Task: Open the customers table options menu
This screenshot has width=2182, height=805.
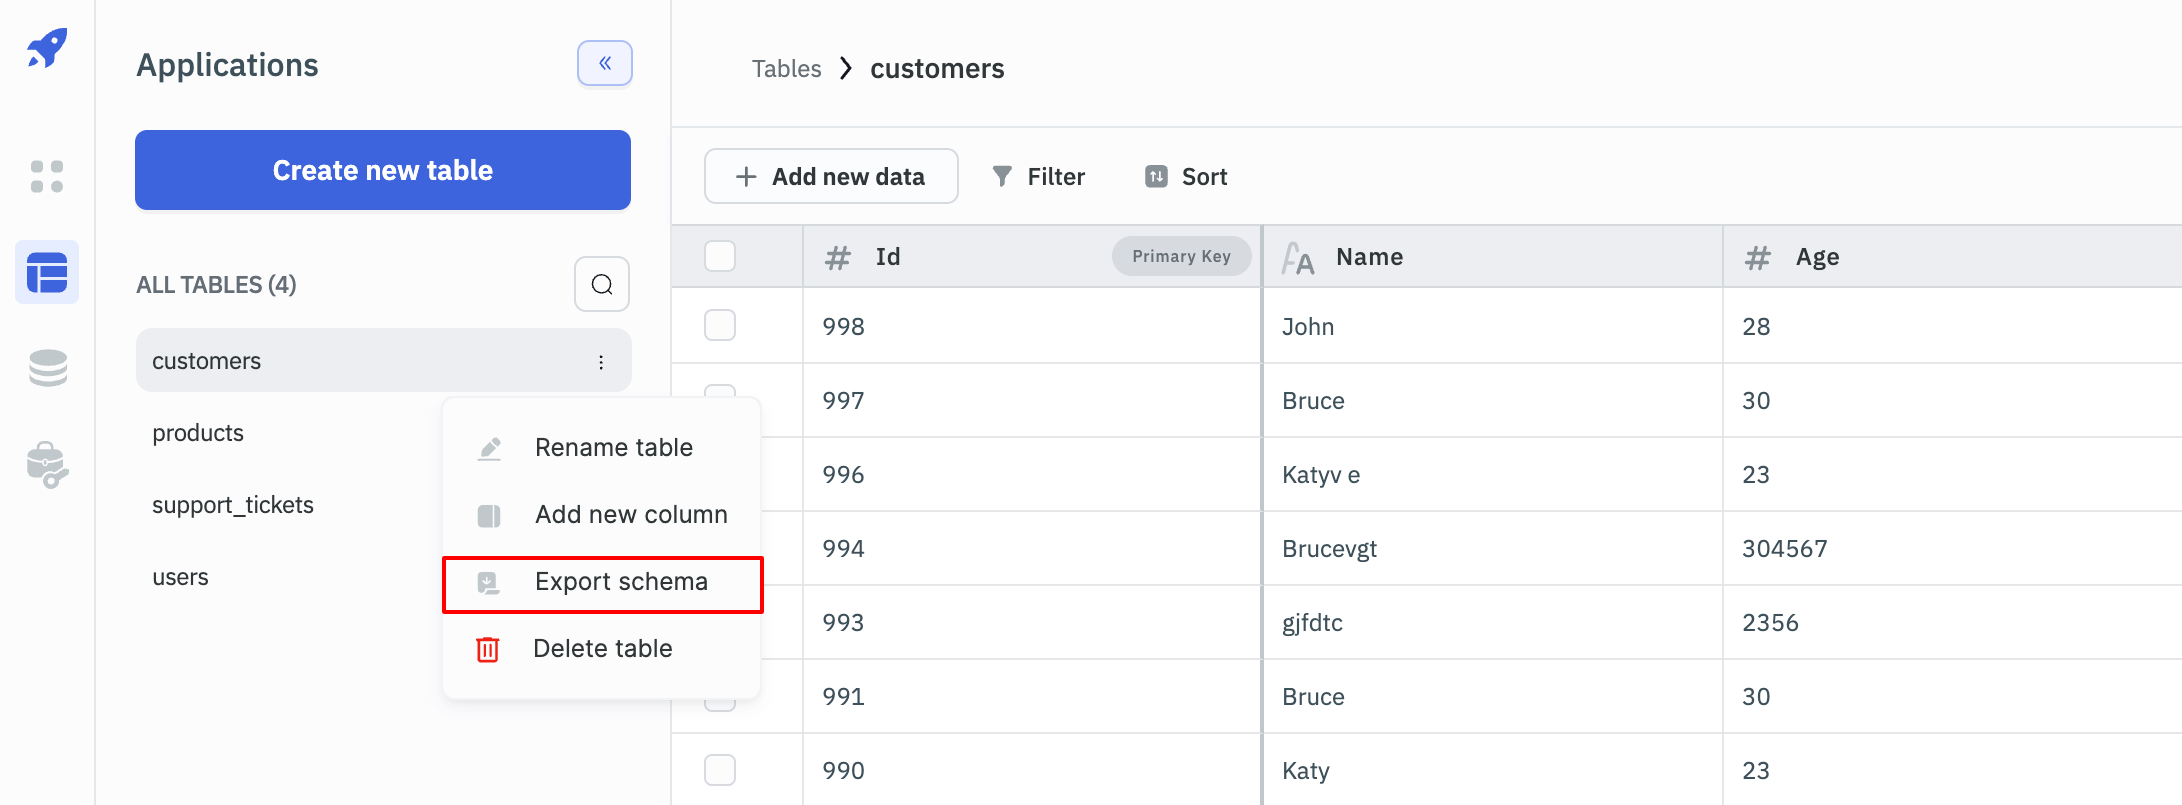Action: [x=601, y=362]
